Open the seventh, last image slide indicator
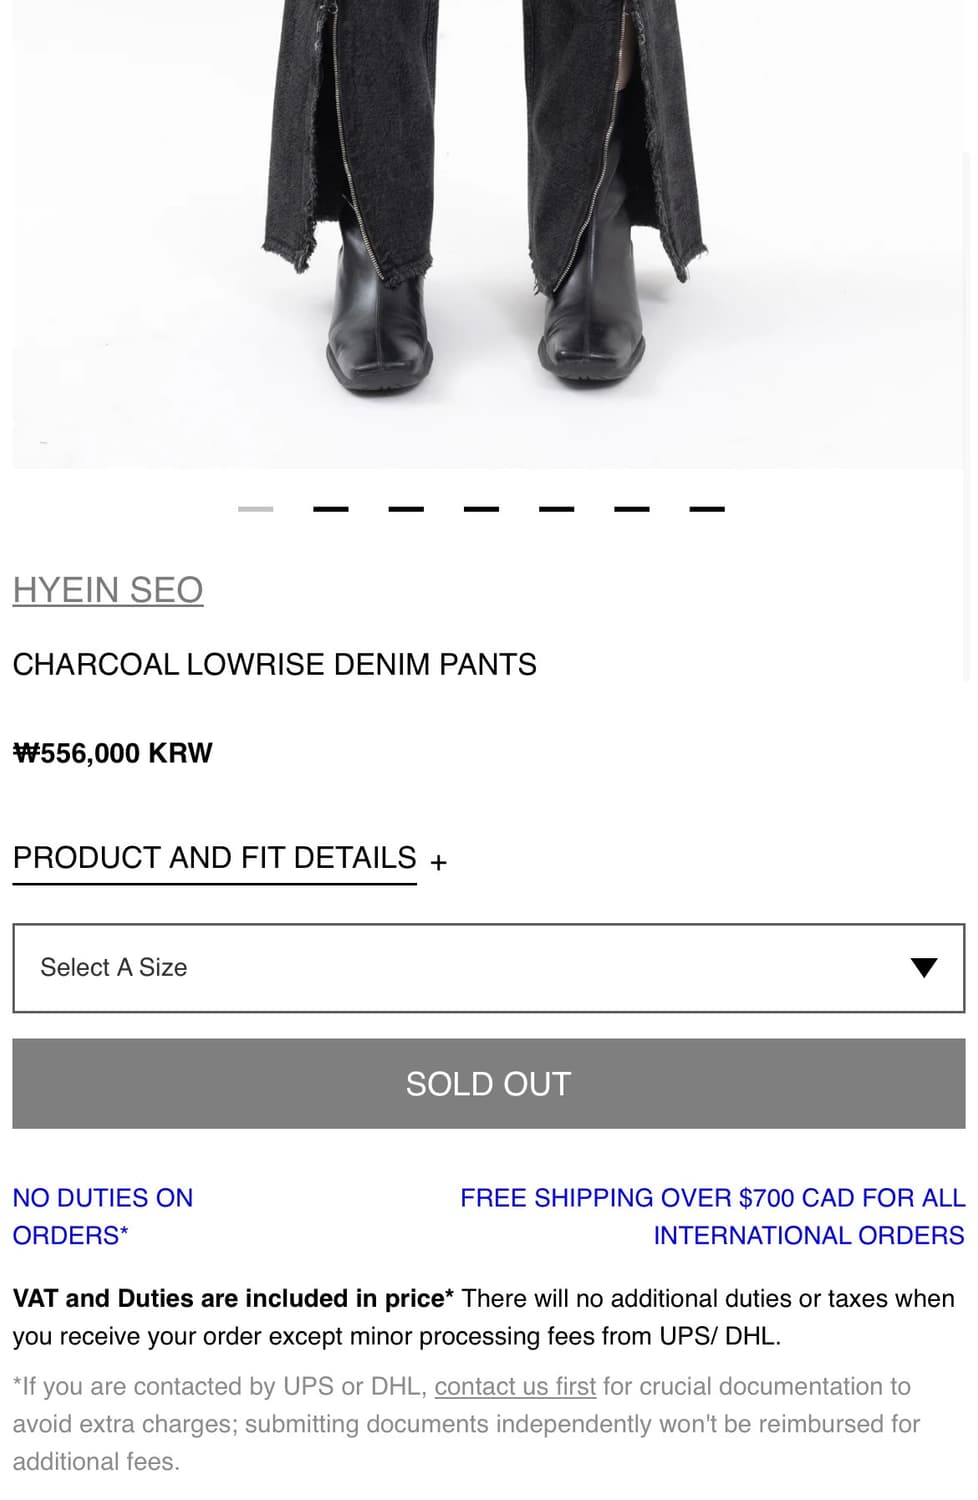Screen dimensions: 978x1500 point(706,509)
